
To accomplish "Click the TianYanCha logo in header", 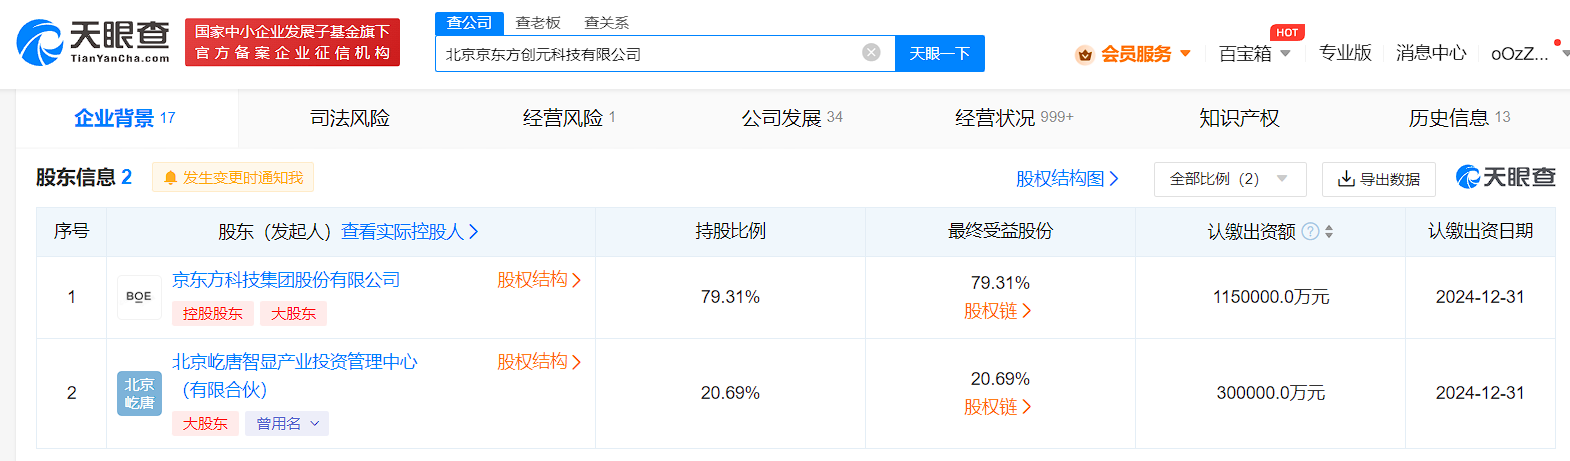I will pyautogui.click(x=93, y=42).
